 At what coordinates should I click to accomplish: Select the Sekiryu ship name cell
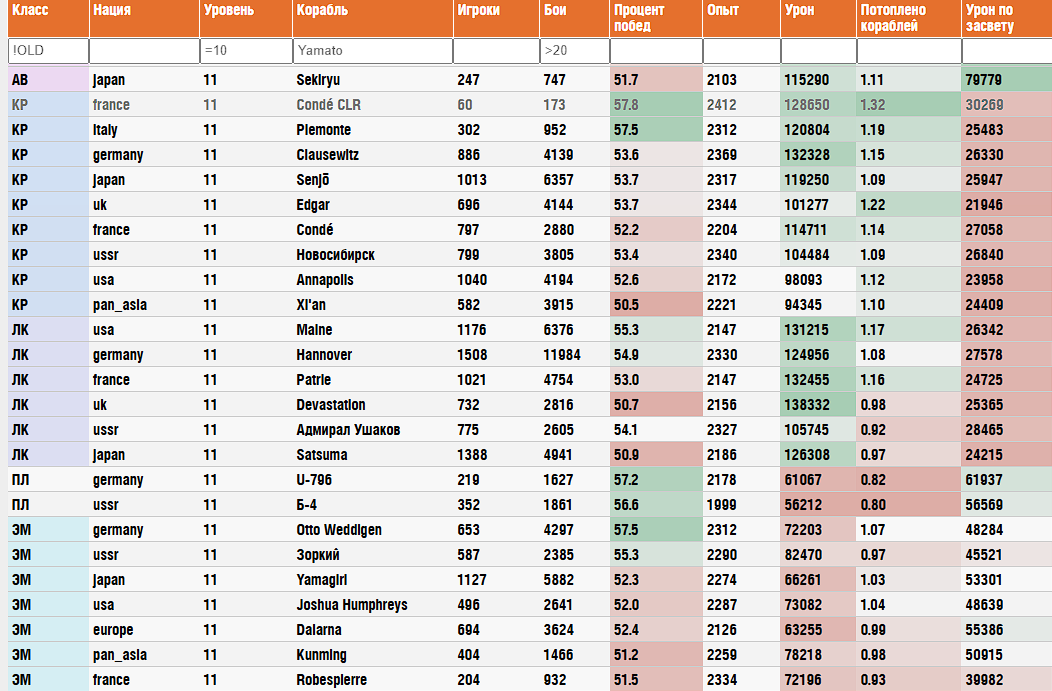click(318, 80)
